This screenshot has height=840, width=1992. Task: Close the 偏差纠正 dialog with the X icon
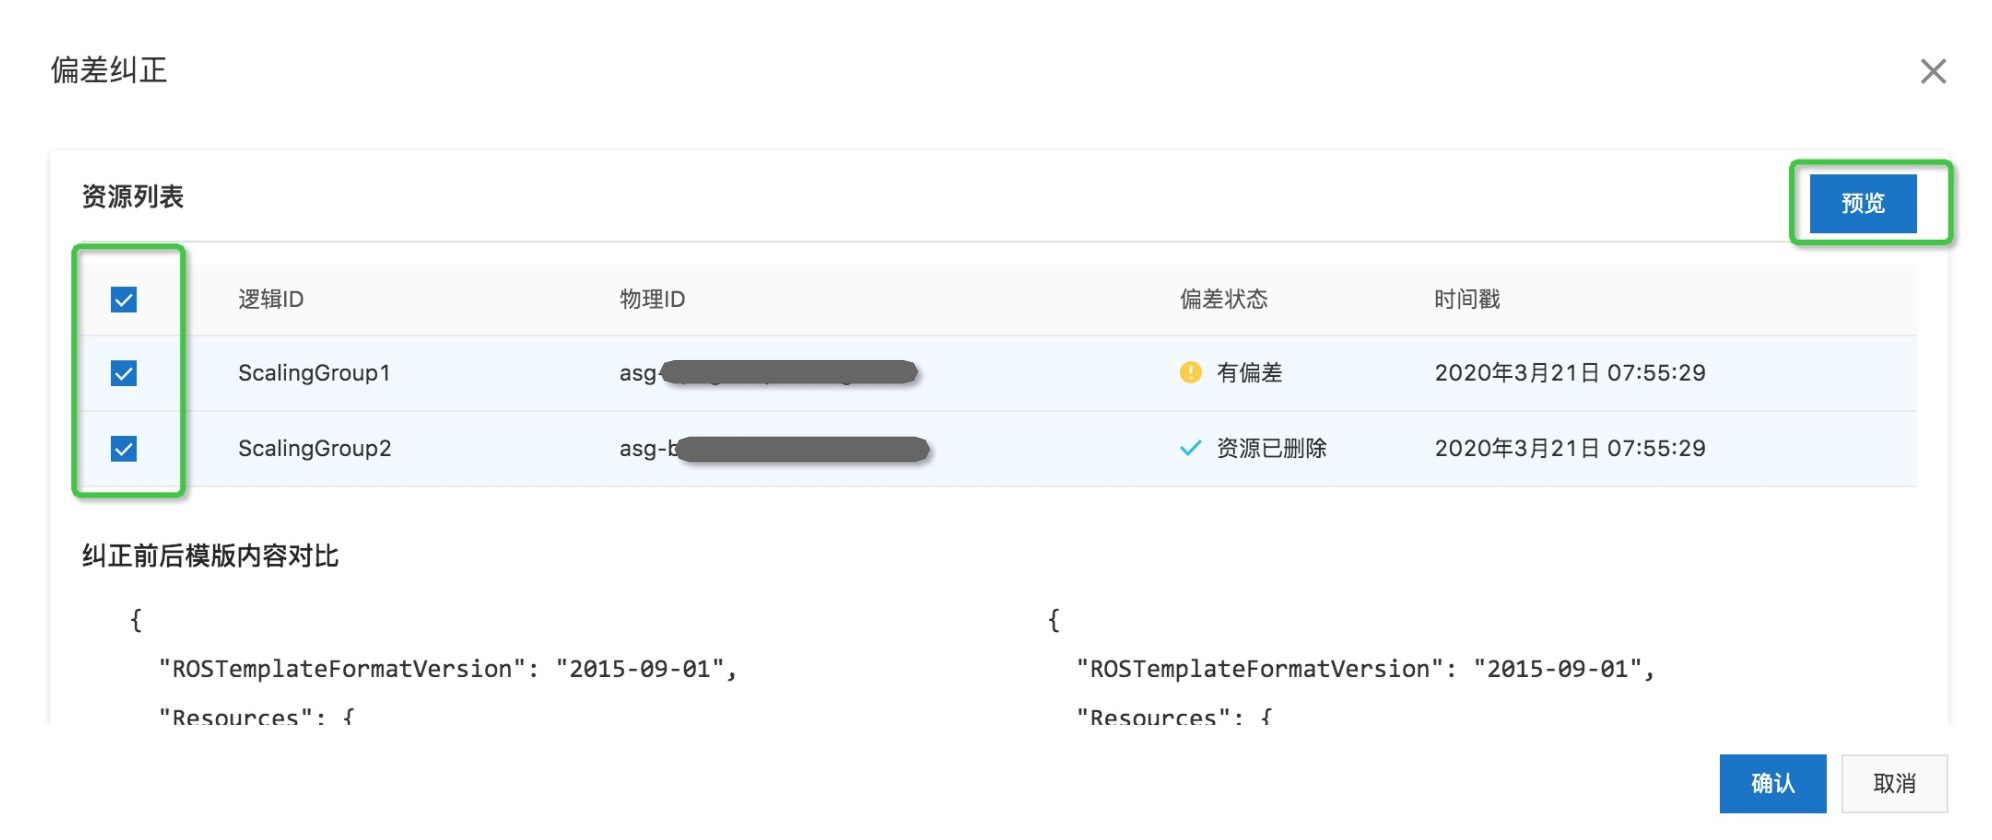1933,71
